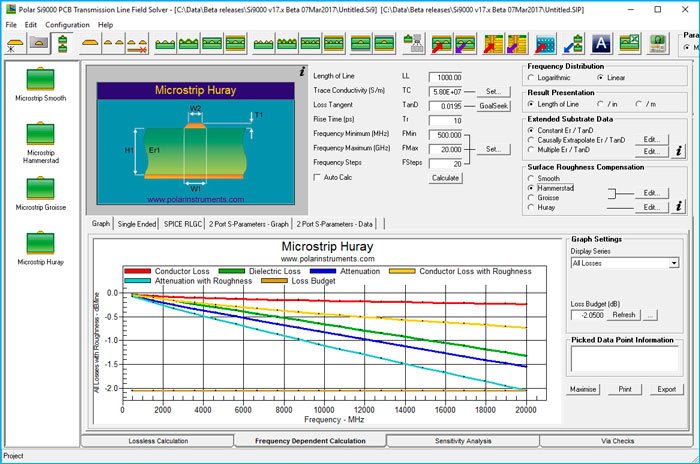
Task: Click Edit button next to Huray
Action: pos(651,207)
